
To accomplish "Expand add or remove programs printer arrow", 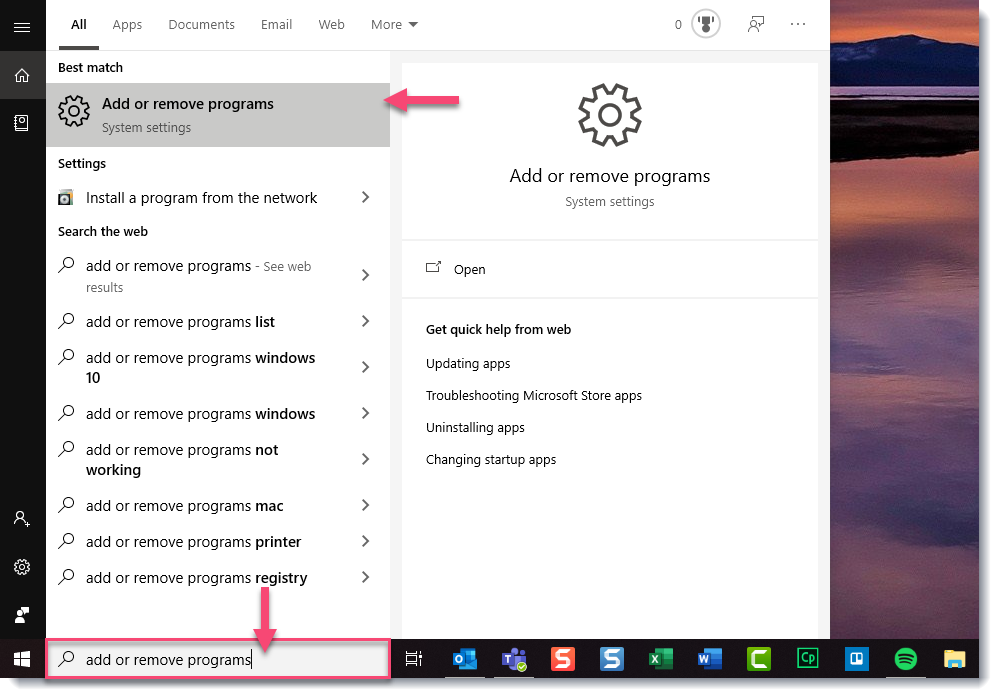I will pos(366,541).
